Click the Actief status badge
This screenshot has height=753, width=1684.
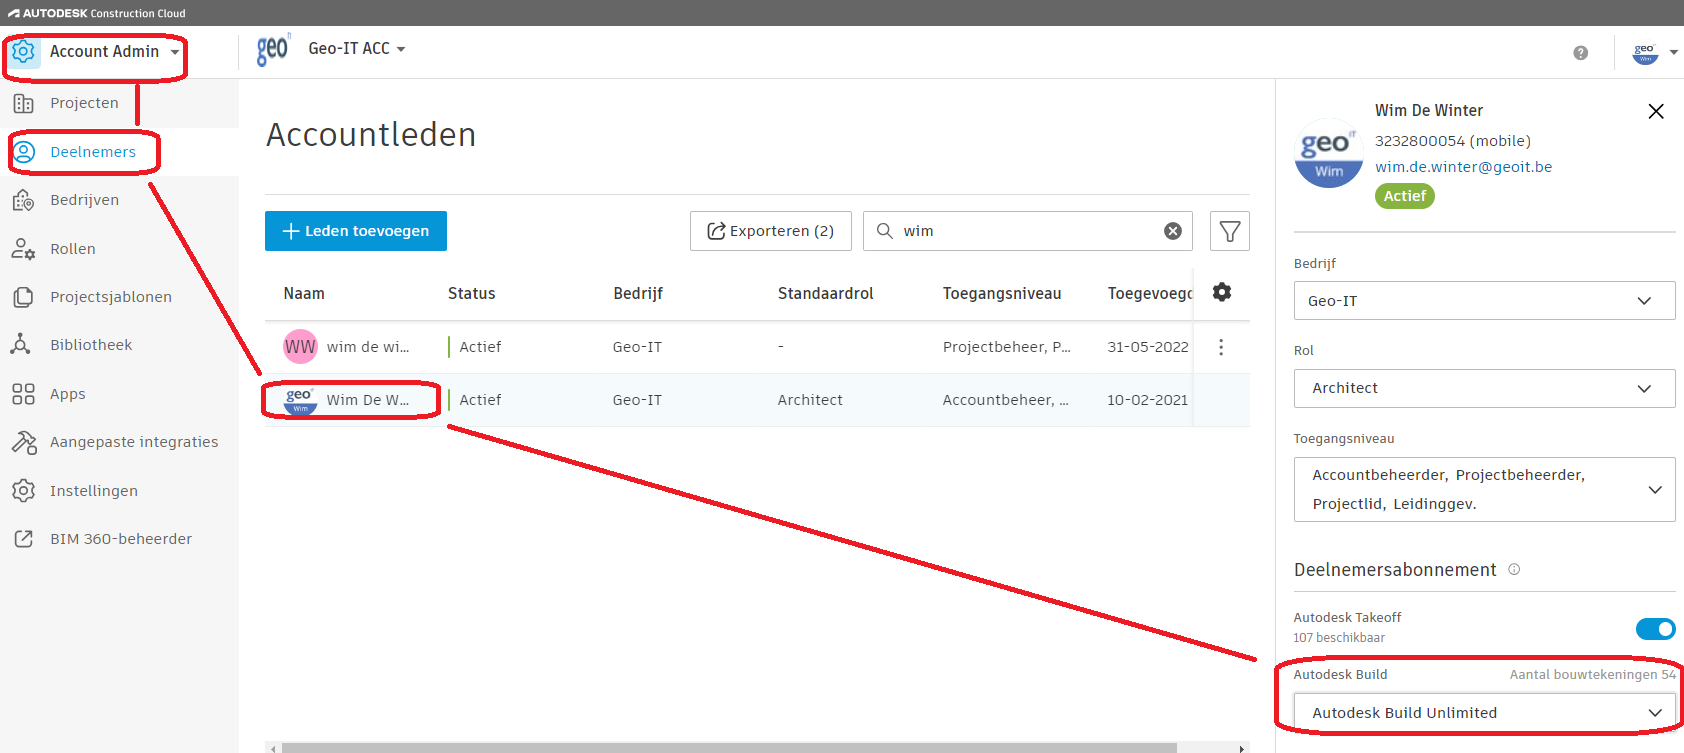coord(1405,196)
